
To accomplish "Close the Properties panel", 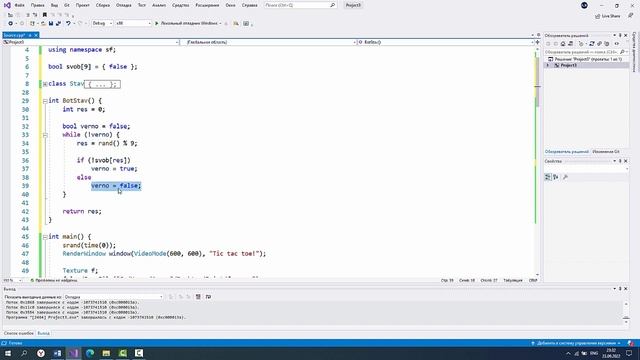I will (x=626, y=161).
